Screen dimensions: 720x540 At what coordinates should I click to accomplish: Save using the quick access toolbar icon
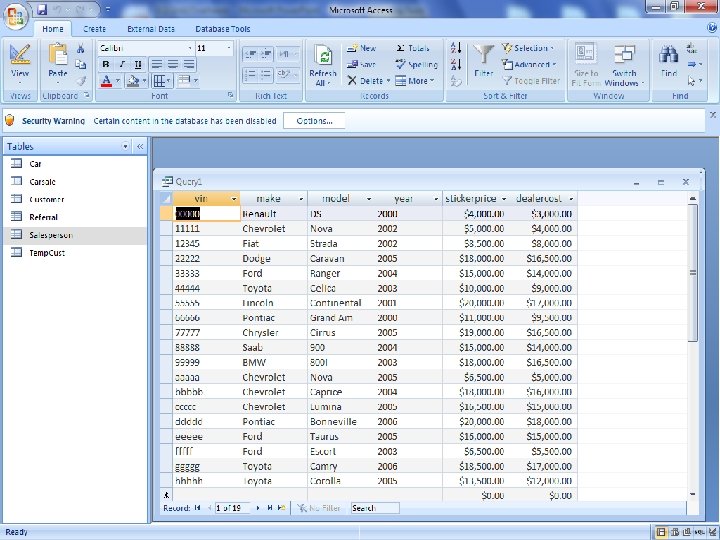coord(42,9)
